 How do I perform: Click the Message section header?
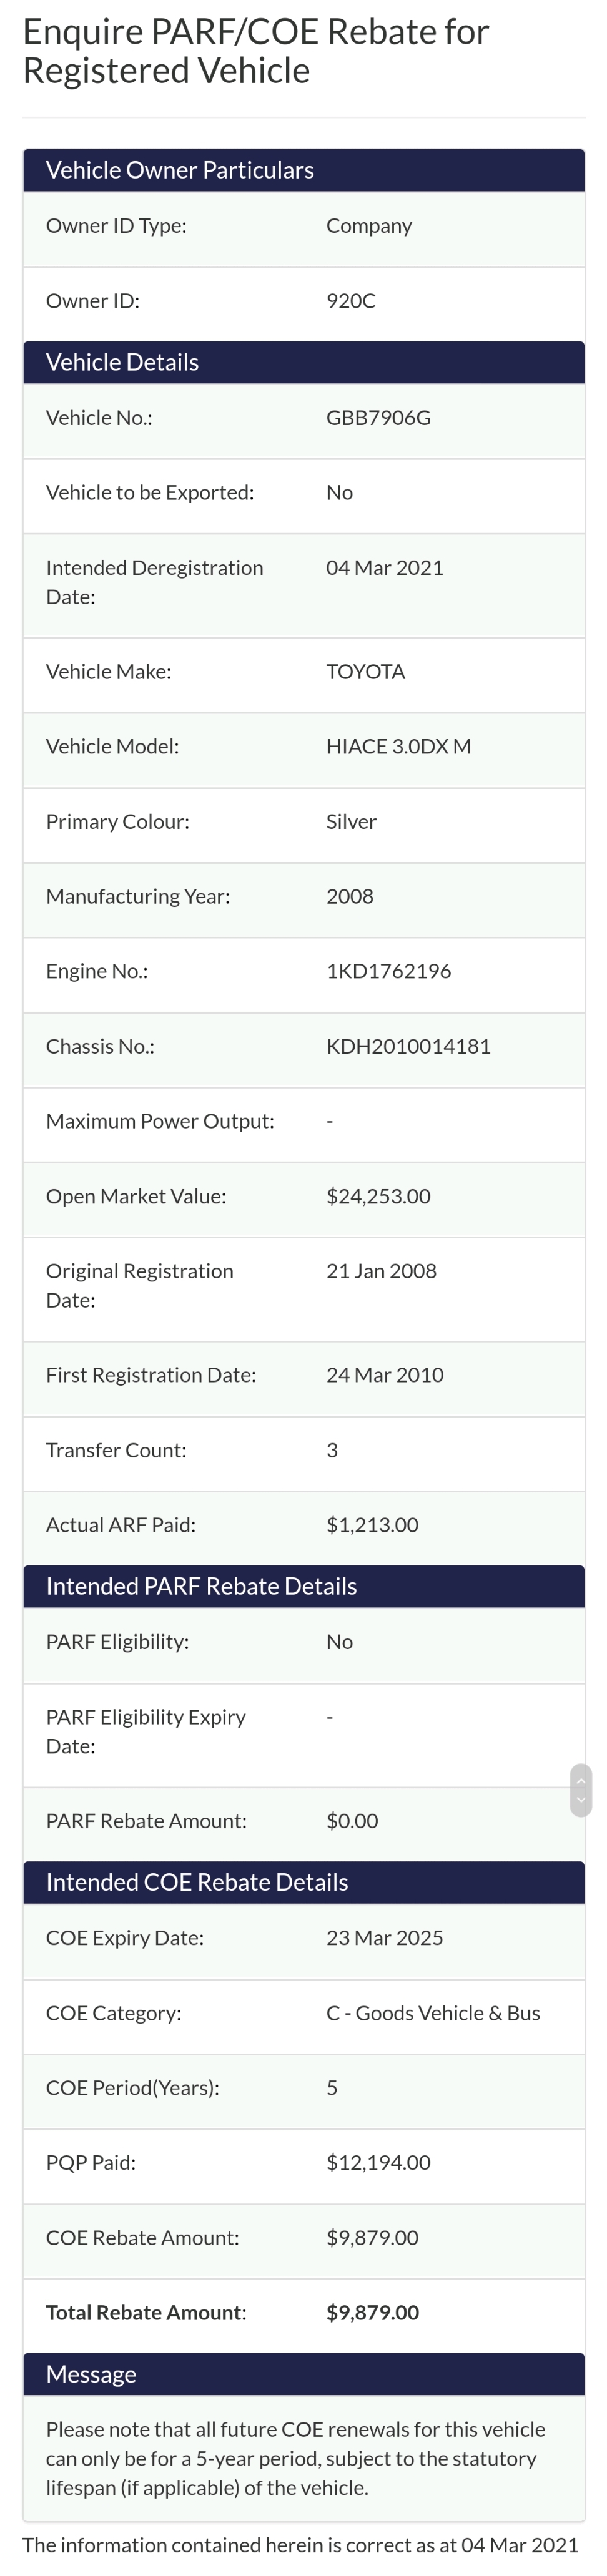click(x=91, y=2374)
